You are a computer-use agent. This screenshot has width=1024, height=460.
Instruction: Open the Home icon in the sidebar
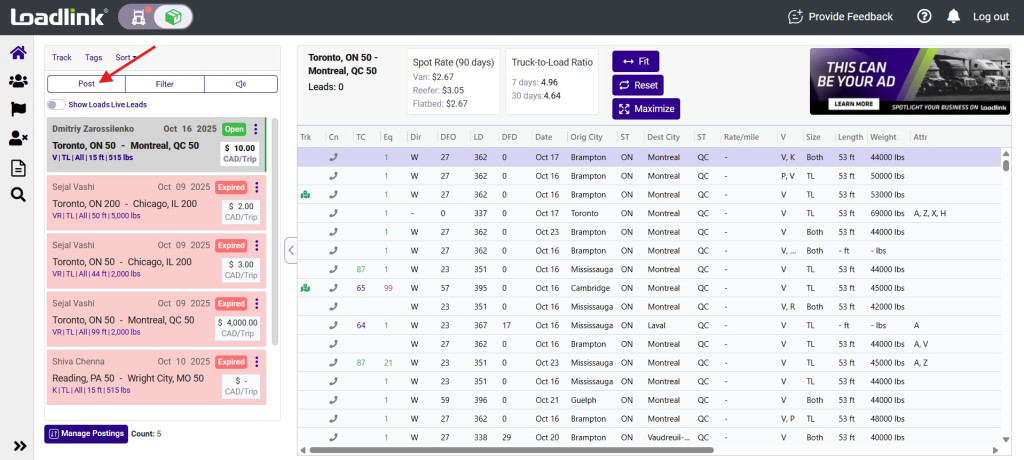click(x=18, y=53)
